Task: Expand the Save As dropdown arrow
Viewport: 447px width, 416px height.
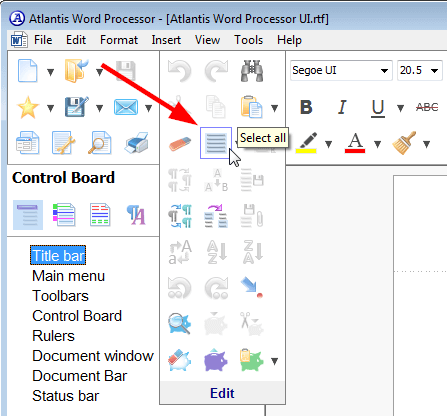Action: pyautogui.click(x=99, y=108)
